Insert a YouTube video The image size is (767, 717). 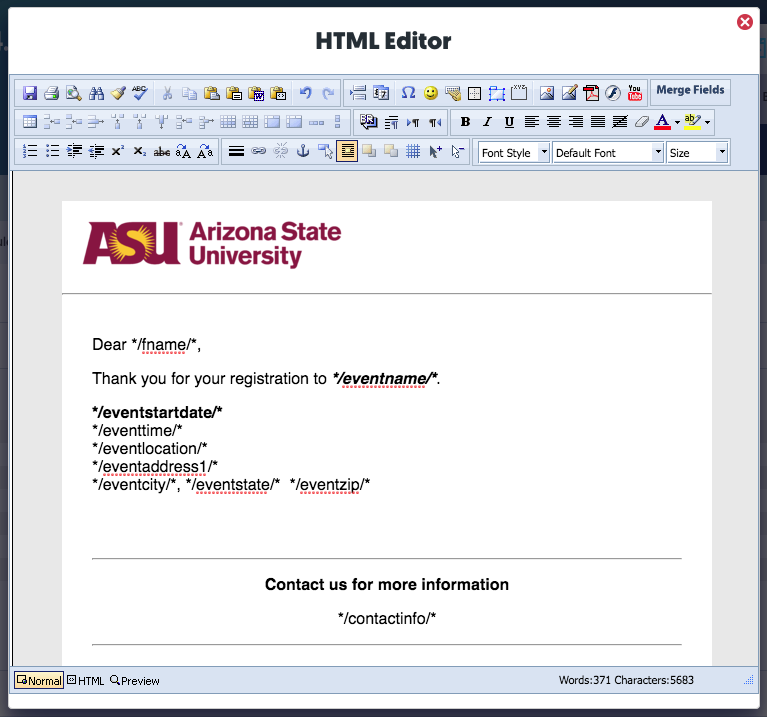point(635,93)
